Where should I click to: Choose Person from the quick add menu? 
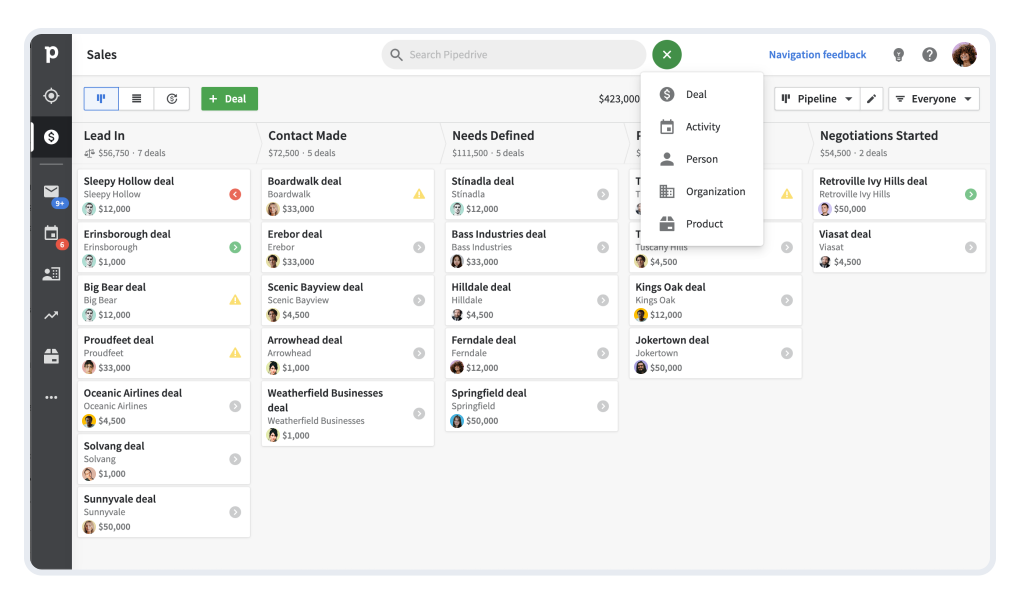(702, 159)
